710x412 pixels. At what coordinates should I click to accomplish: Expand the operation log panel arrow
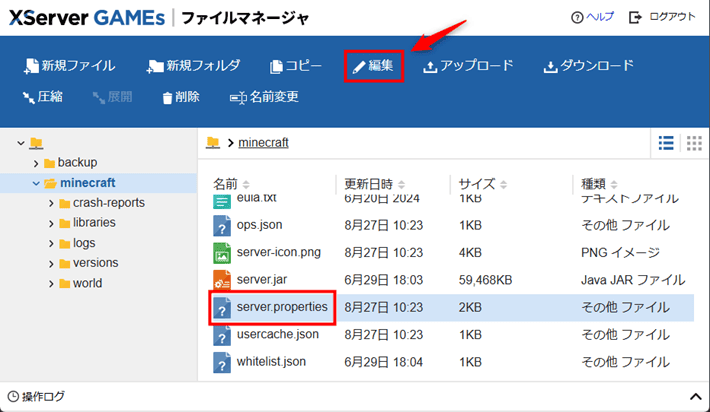695,397
